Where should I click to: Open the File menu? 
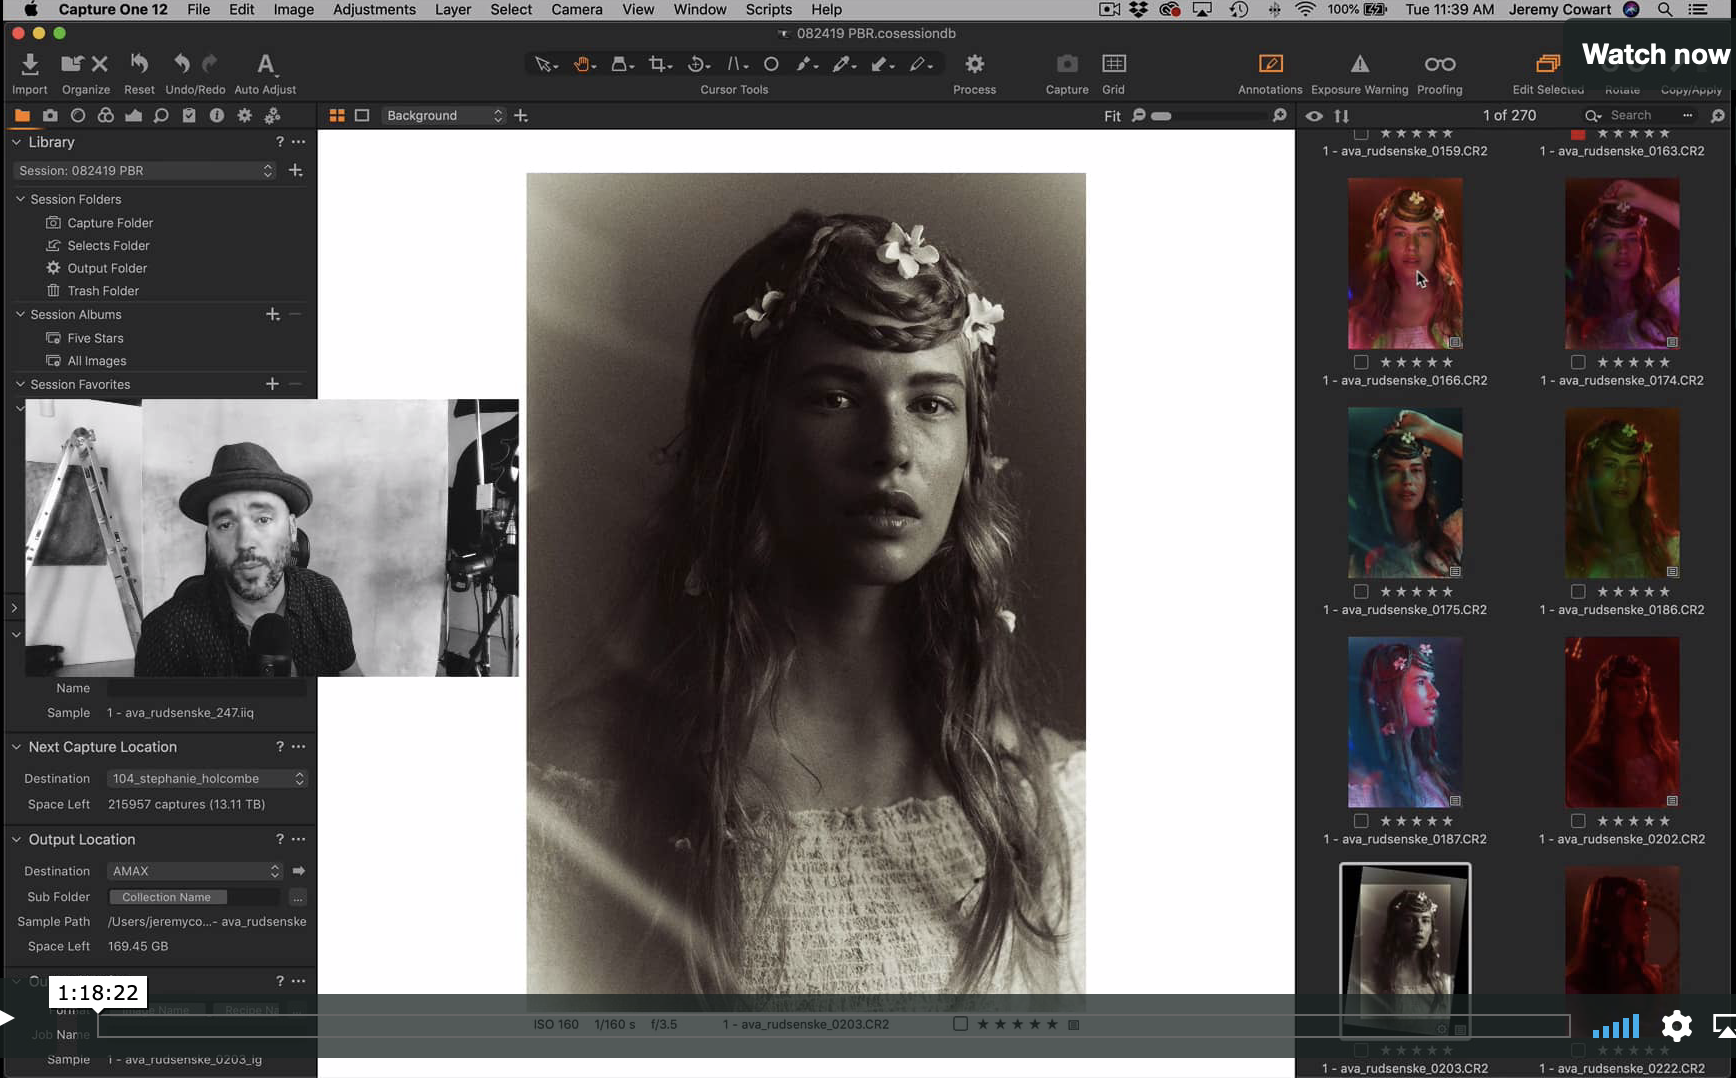click(198, 9)
